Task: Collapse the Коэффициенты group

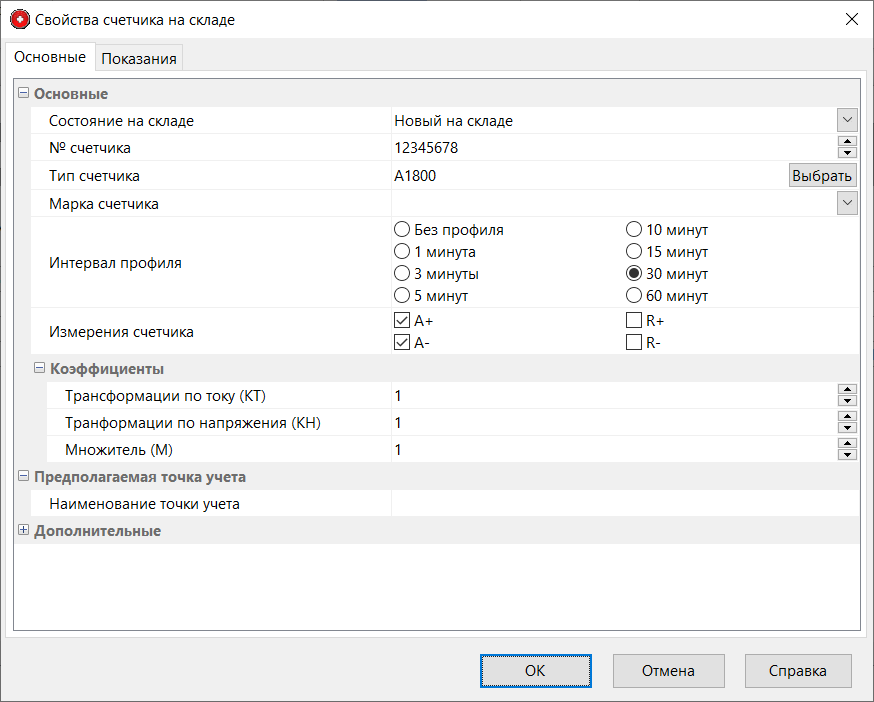Action: pyautogui.click(x=40, y=368)
